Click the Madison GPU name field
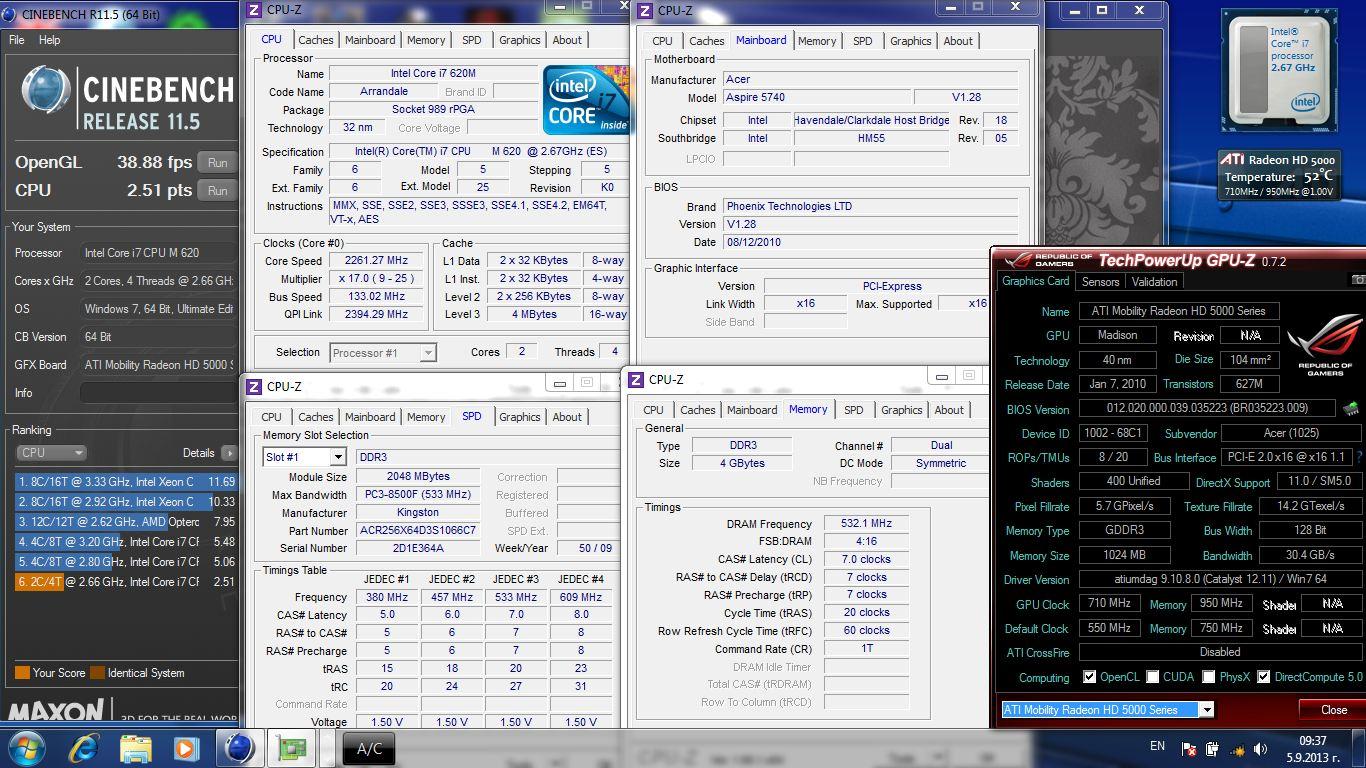This screenshot has width=1366, height=768. pos(1117,336)
